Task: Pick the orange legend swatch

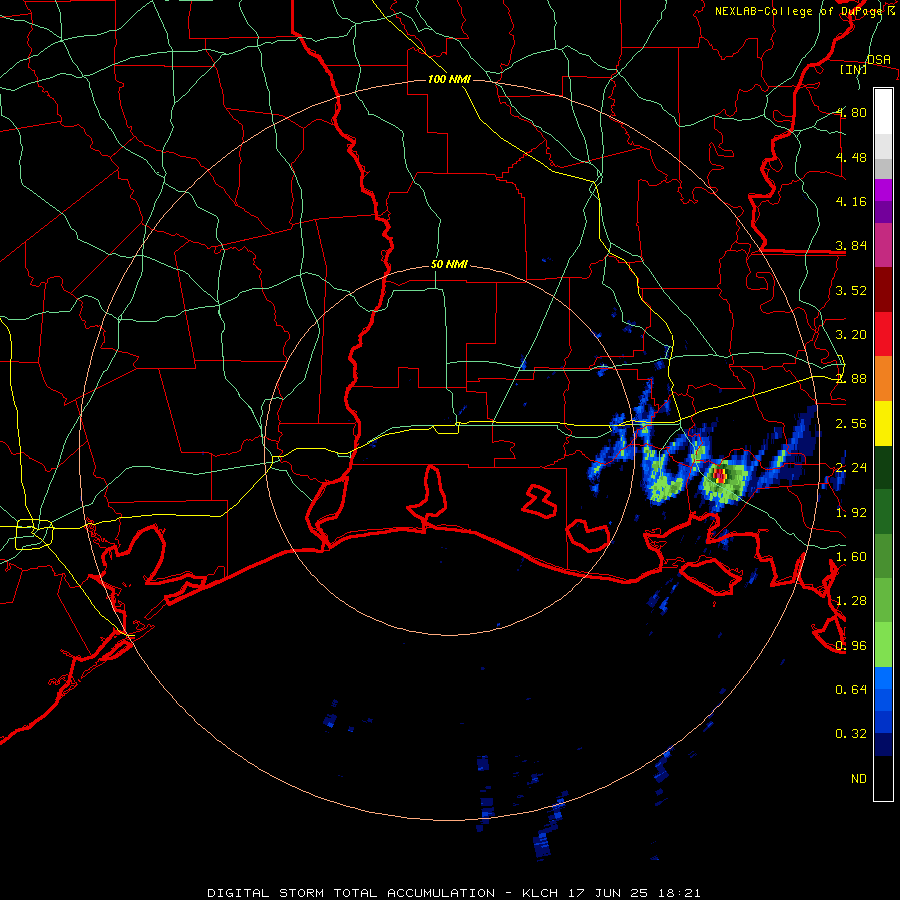Action: (883, 379)
